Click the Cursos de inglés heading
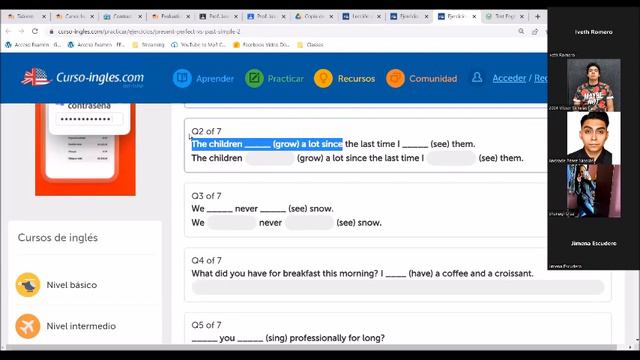The image size is (640, 360). pos(58,238)
